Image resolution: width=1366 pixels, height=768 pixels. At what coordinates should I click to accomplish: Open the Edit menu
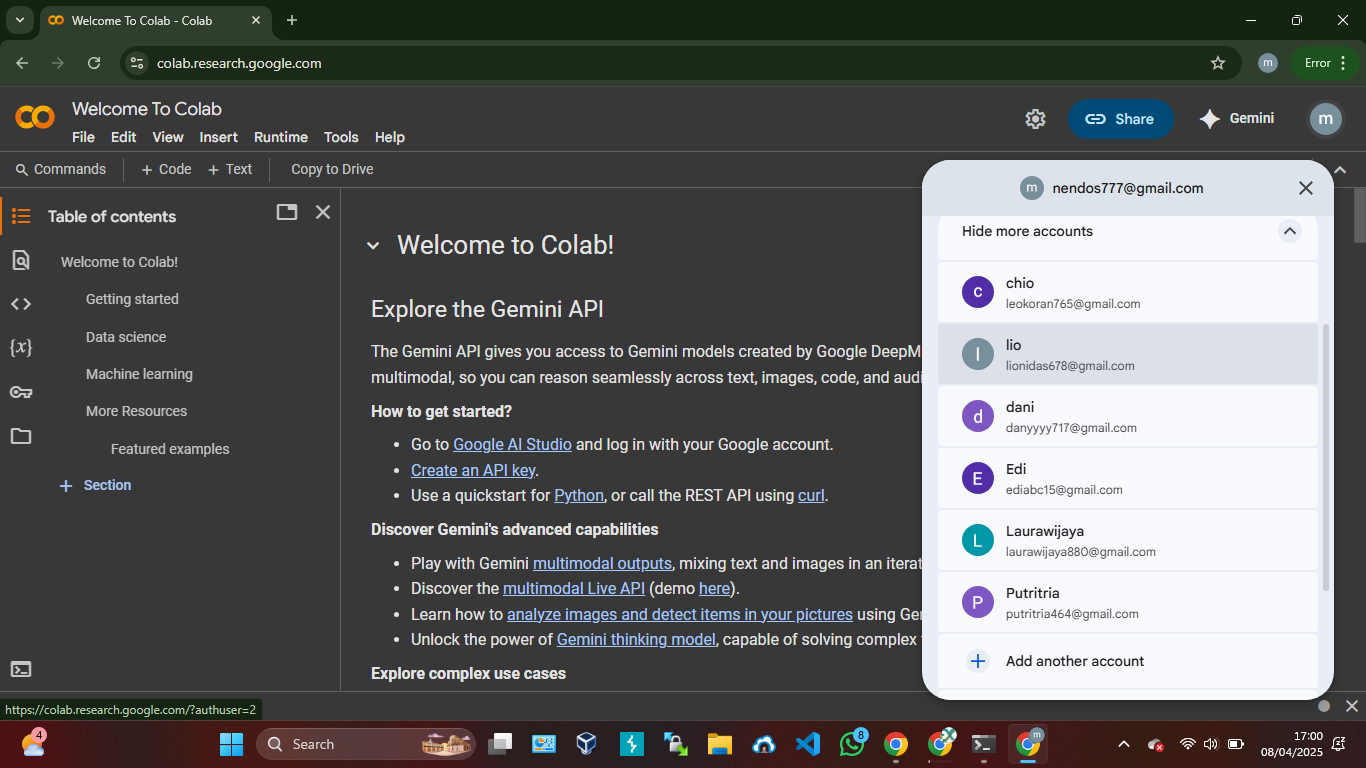pyautogui.click(x=124, y=137)
